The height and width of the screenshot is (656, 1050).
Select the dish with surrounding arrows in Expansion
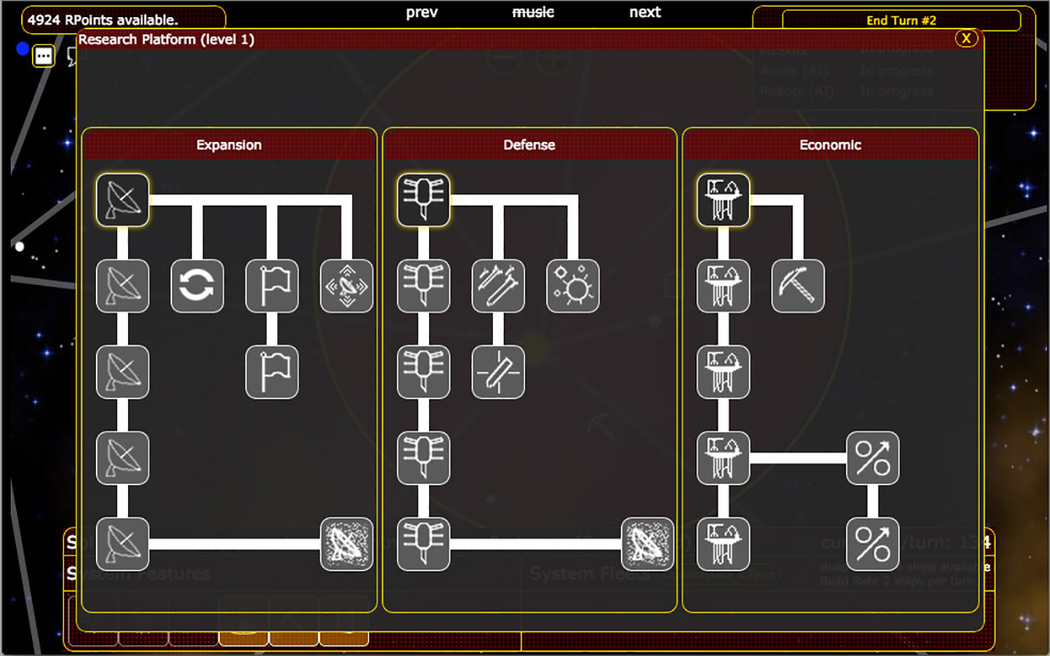(x=347, y=286)
